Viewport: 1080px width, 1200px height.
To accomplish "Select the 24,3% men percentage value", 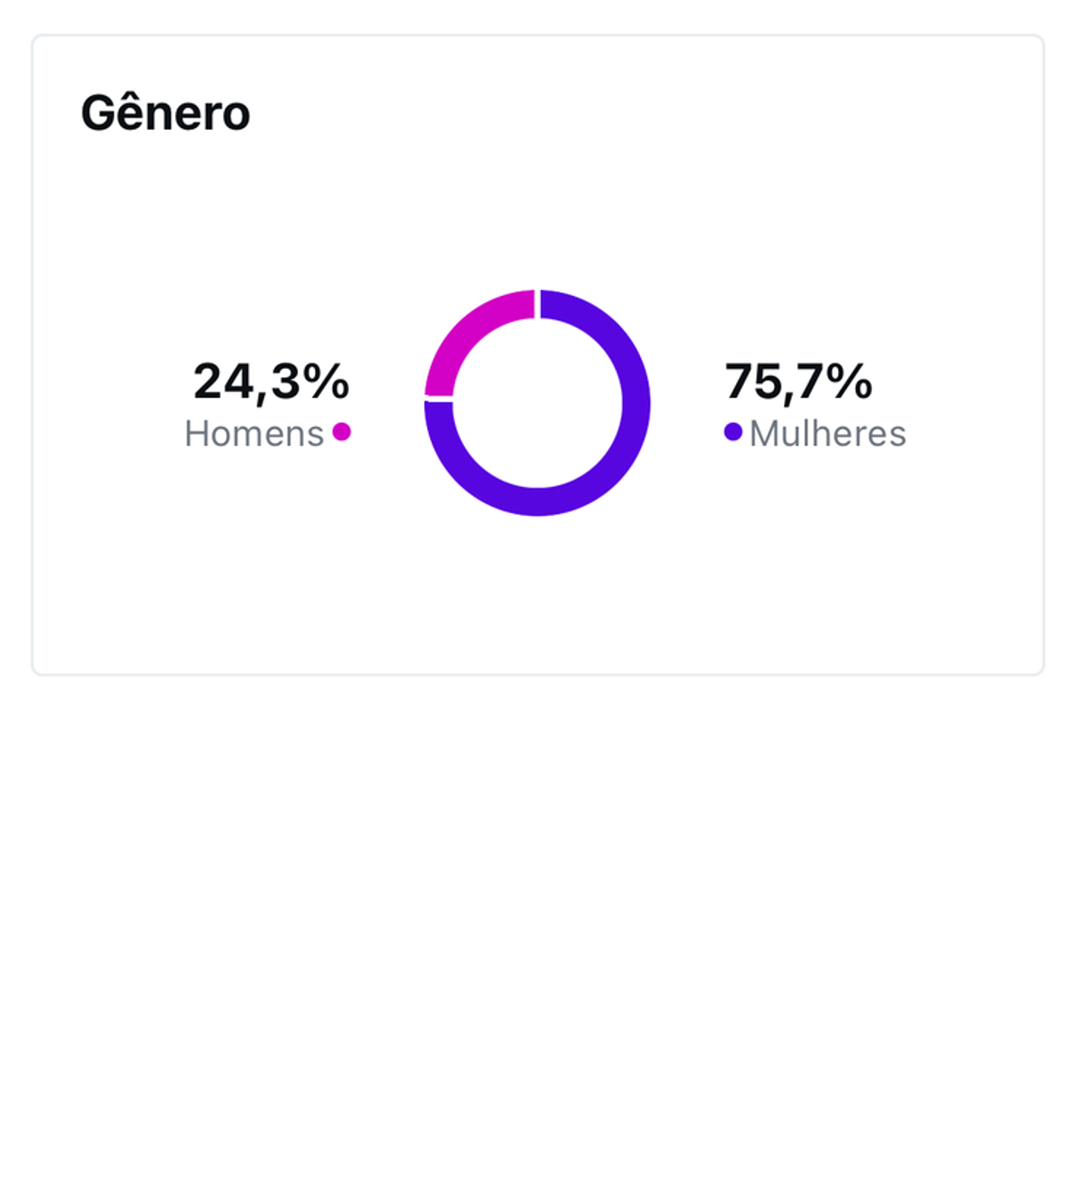I will point(271,381).
